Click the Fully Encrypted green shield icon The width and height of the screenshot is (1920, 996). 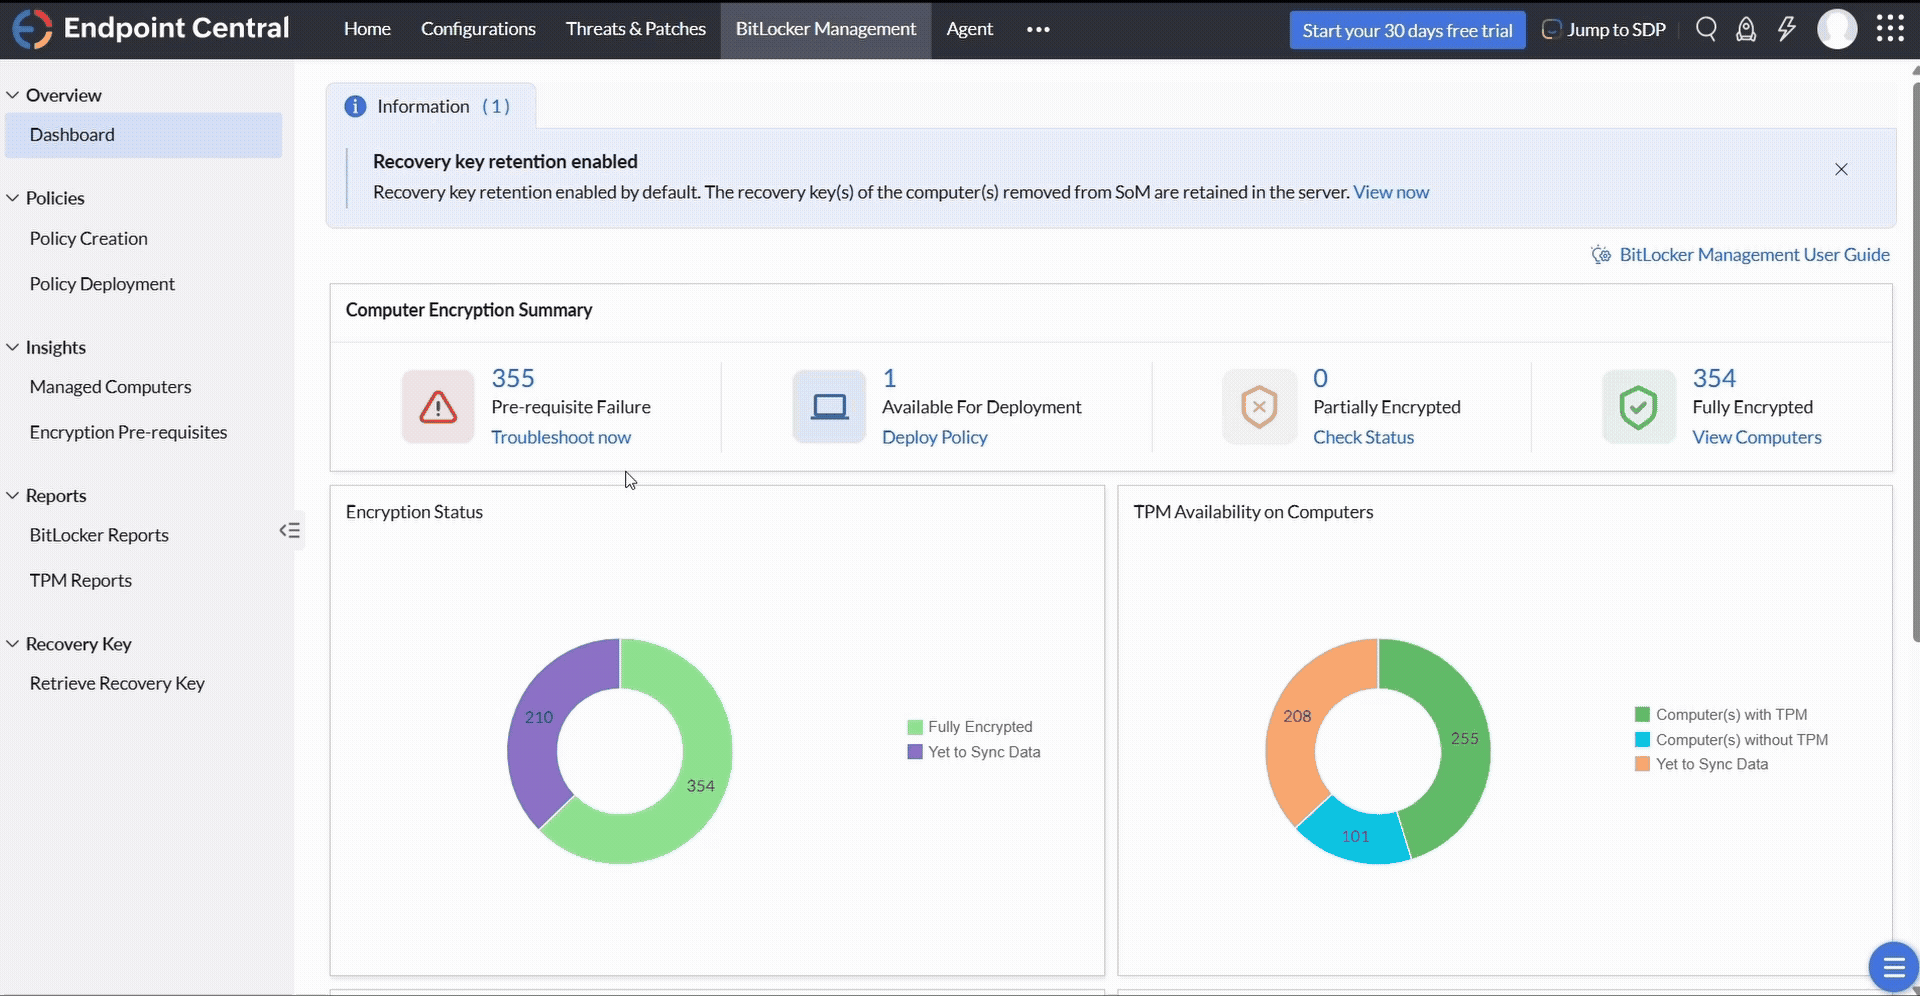click(x=1638, y=407)
